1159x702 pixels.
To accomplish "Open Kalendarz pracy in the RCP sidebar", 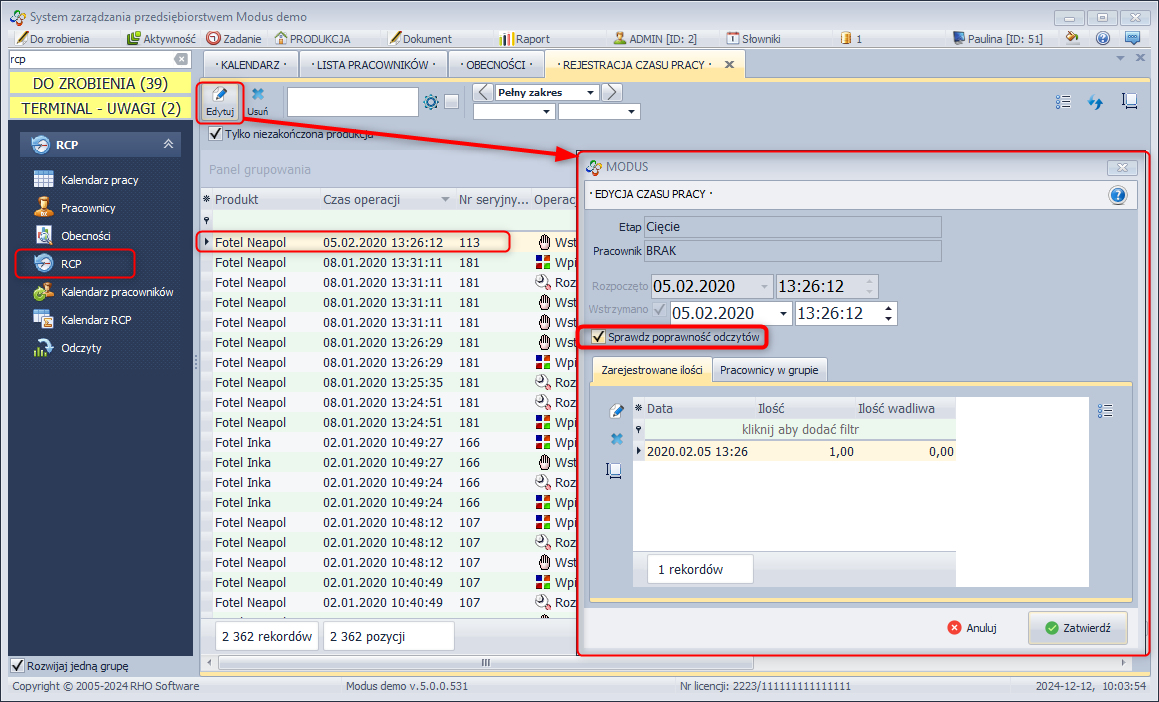I will tap(99, 180).
